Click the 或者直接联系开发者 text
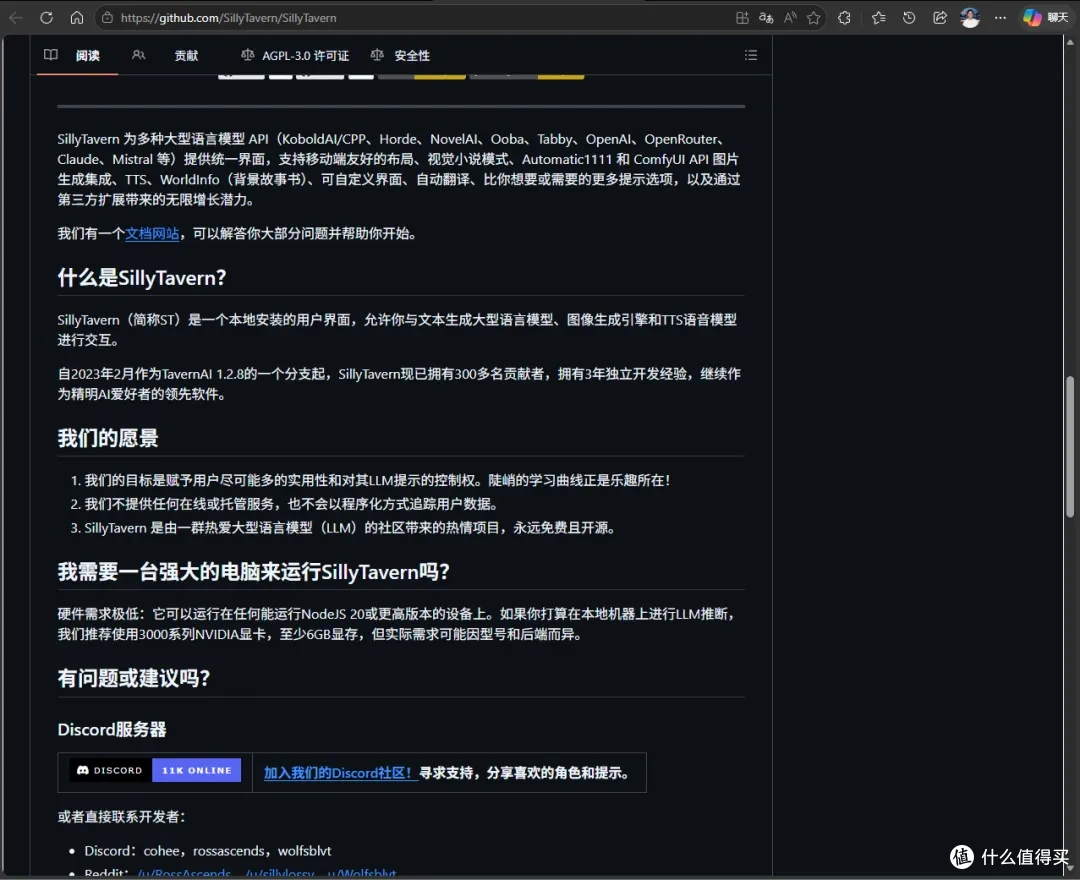The width and height of the screenshot is (1080, 880). coord(121,817)
